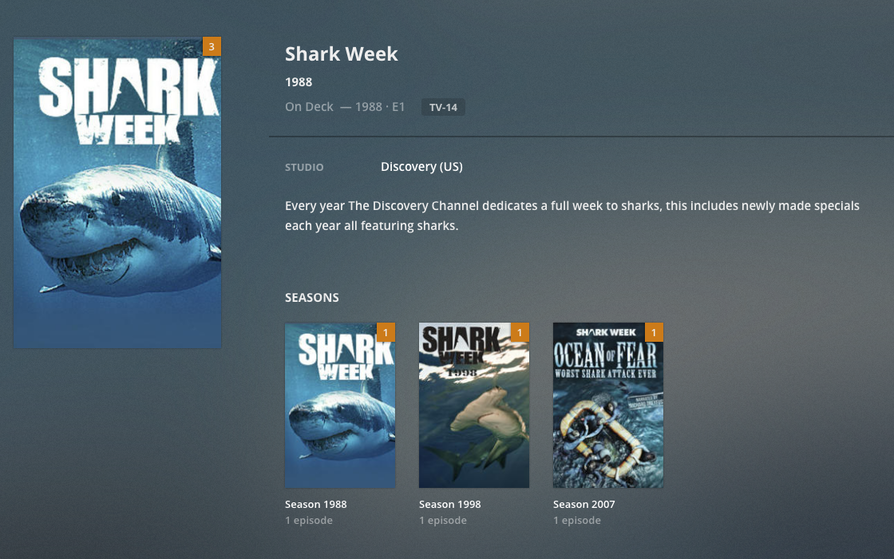This screenshot has width=894, height=559.
Task: Click the Shark Week show title heading
Action: coord(342,54)
